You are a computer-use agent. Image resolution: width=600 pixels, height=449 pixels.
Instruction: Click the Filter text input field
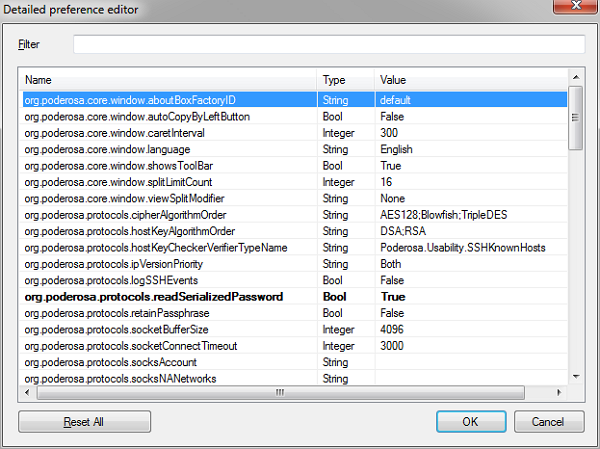tap(329, 44)
